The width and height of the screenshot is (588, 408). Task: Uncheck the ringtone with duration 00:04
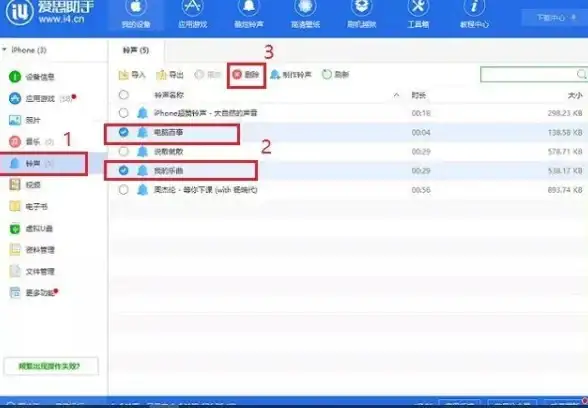(x=123, y=132)
